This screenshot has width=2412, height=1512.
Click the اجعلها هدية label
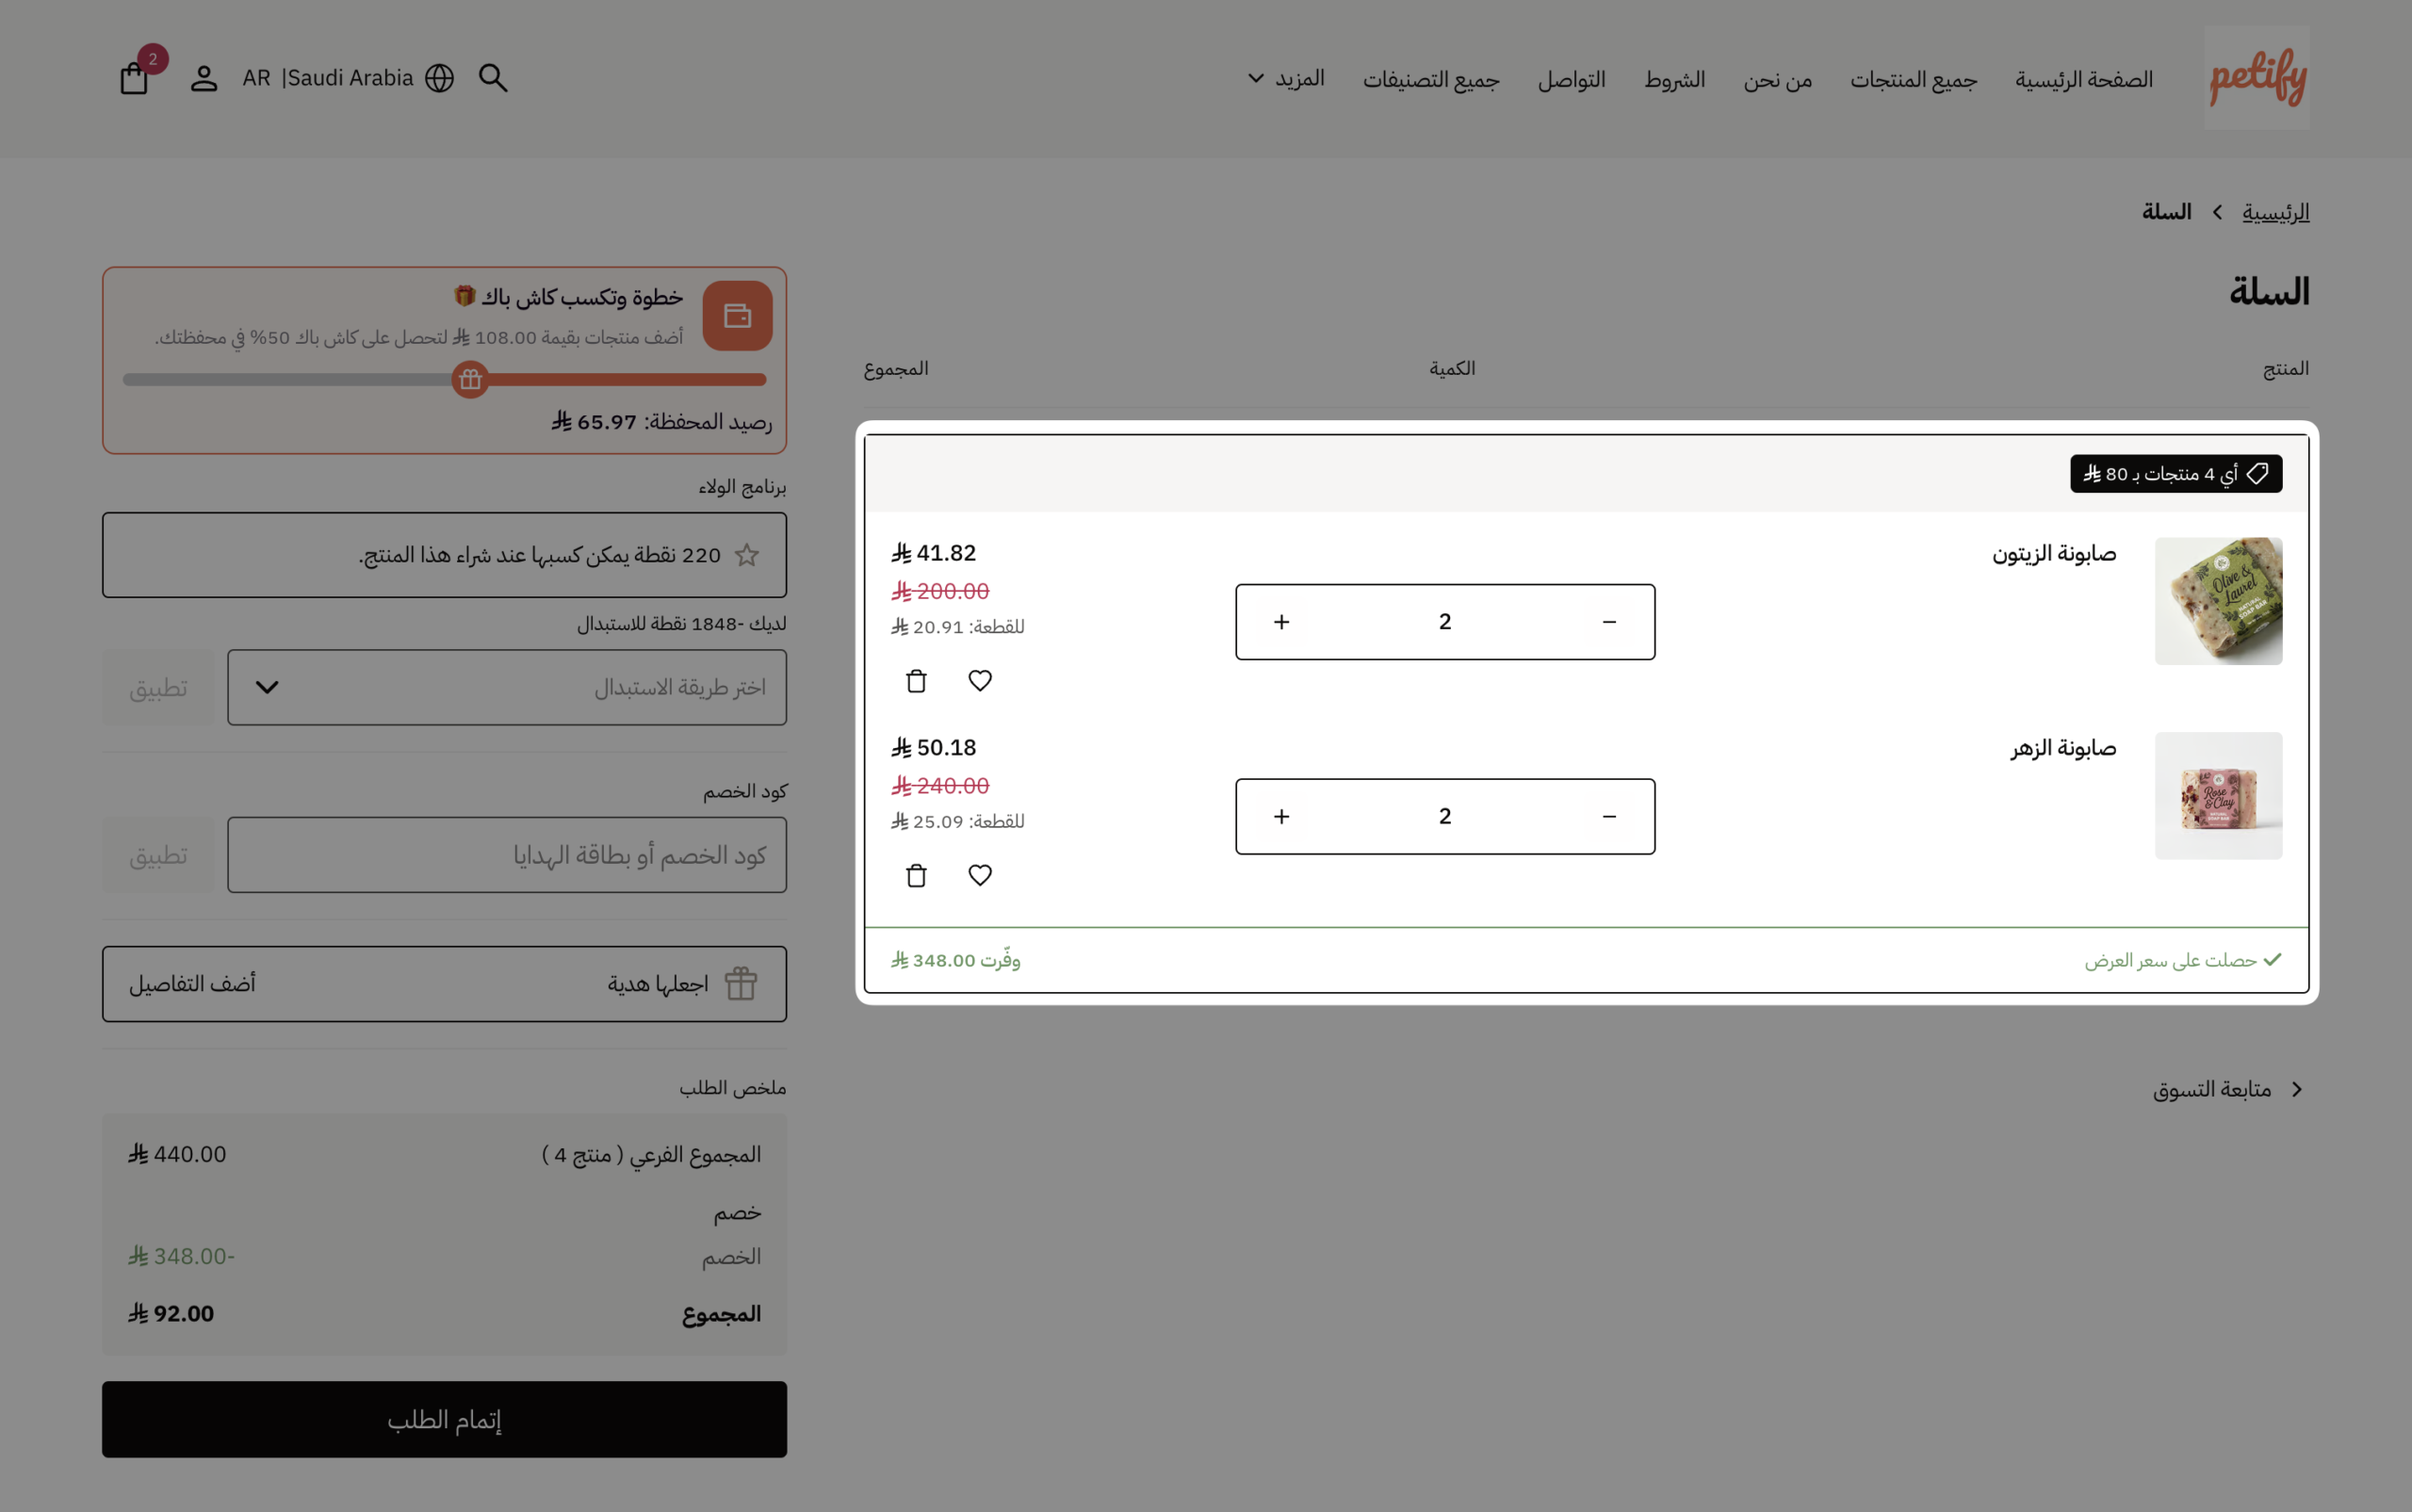pos(657,984)
